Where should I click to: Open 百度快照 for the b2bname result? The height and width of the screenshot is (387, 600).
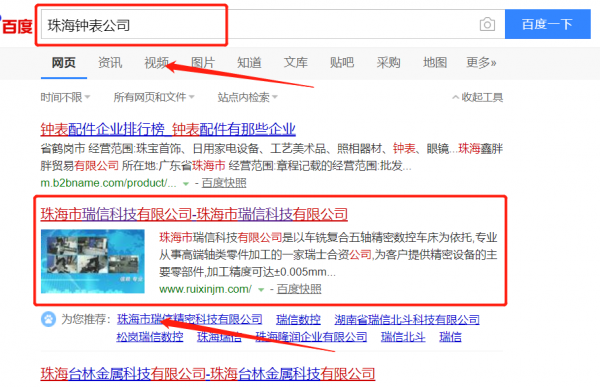coord(224,183)
